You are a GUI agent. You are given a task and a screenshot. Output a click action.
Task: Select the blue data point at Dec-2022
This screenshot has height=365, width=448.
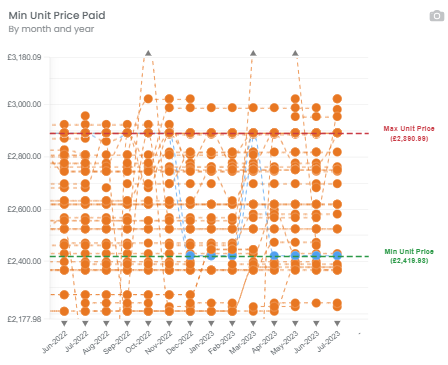[x=190, y=256]
